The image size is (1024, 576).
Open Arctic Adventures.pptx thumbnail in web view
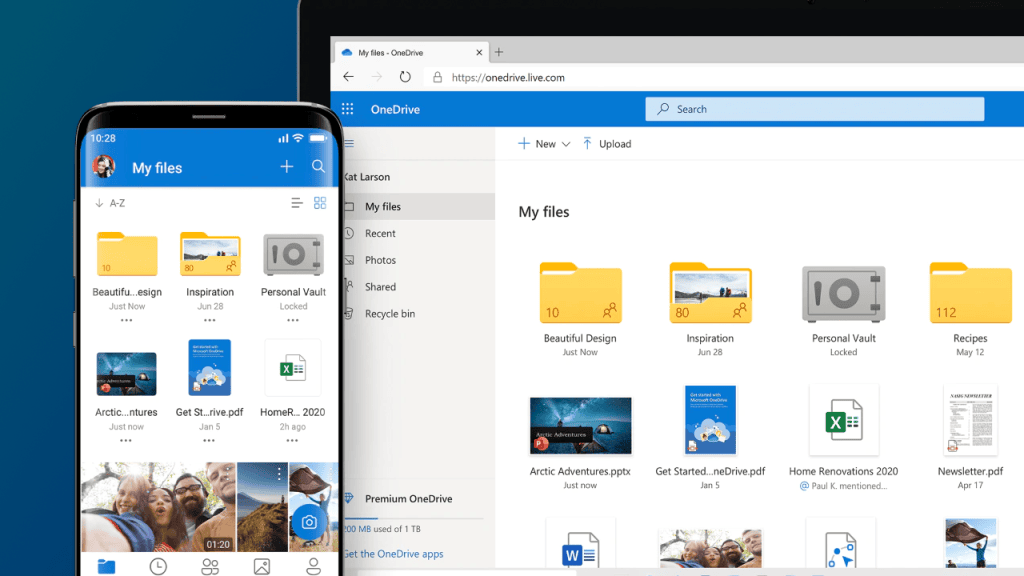point(581,425)
